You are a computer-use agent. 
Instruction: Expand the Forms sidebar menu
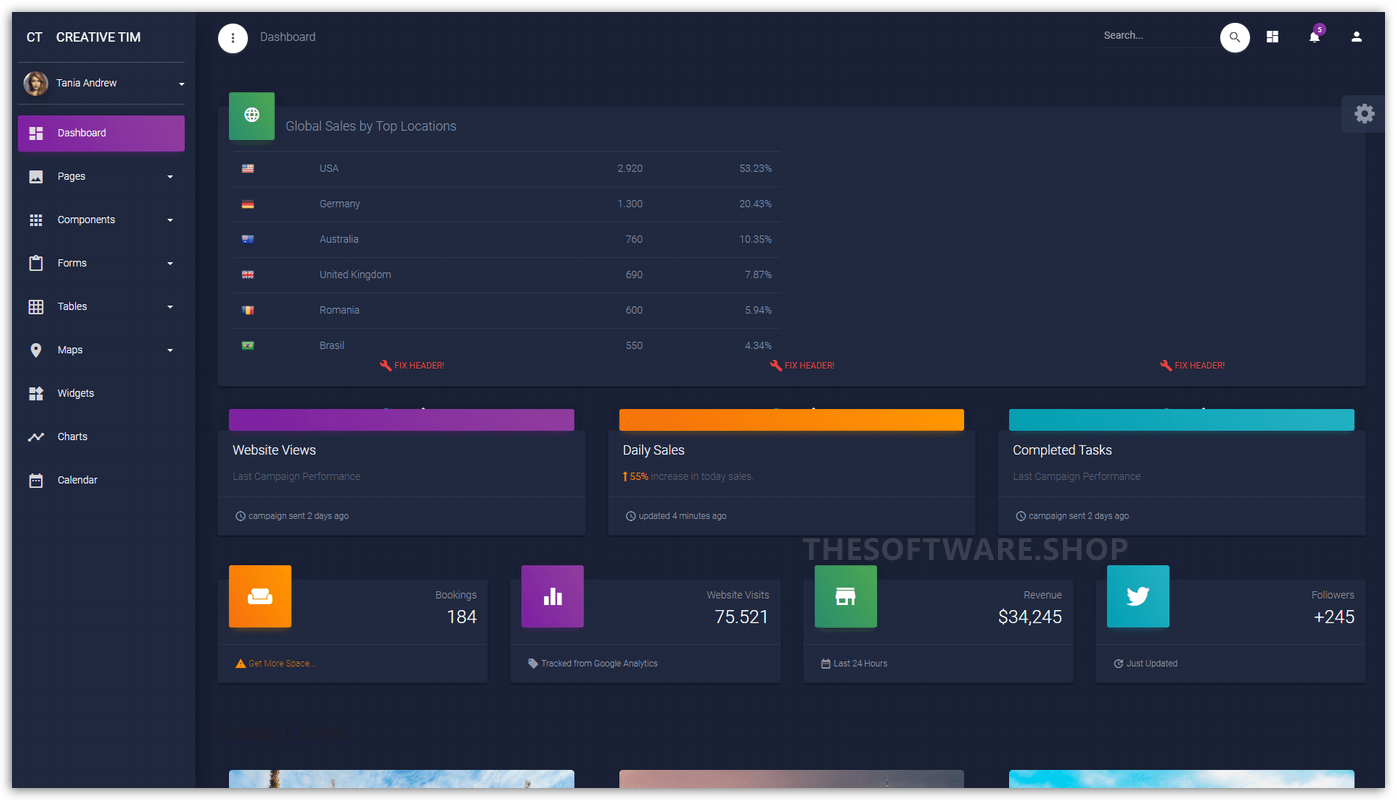pyautogui.click(x=101, y=264)
